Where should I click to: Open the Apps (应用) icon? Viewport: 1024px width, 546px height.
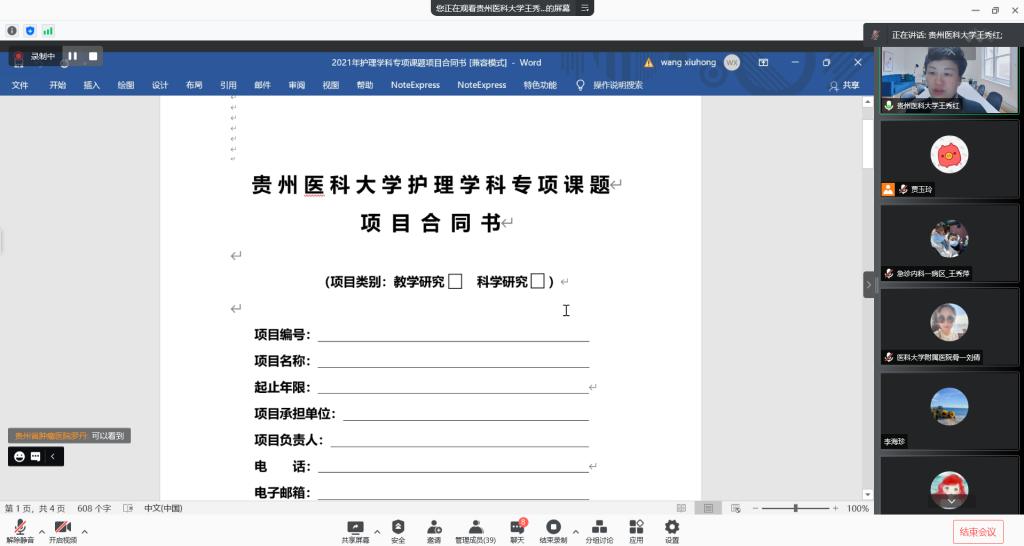coord(636,527)
